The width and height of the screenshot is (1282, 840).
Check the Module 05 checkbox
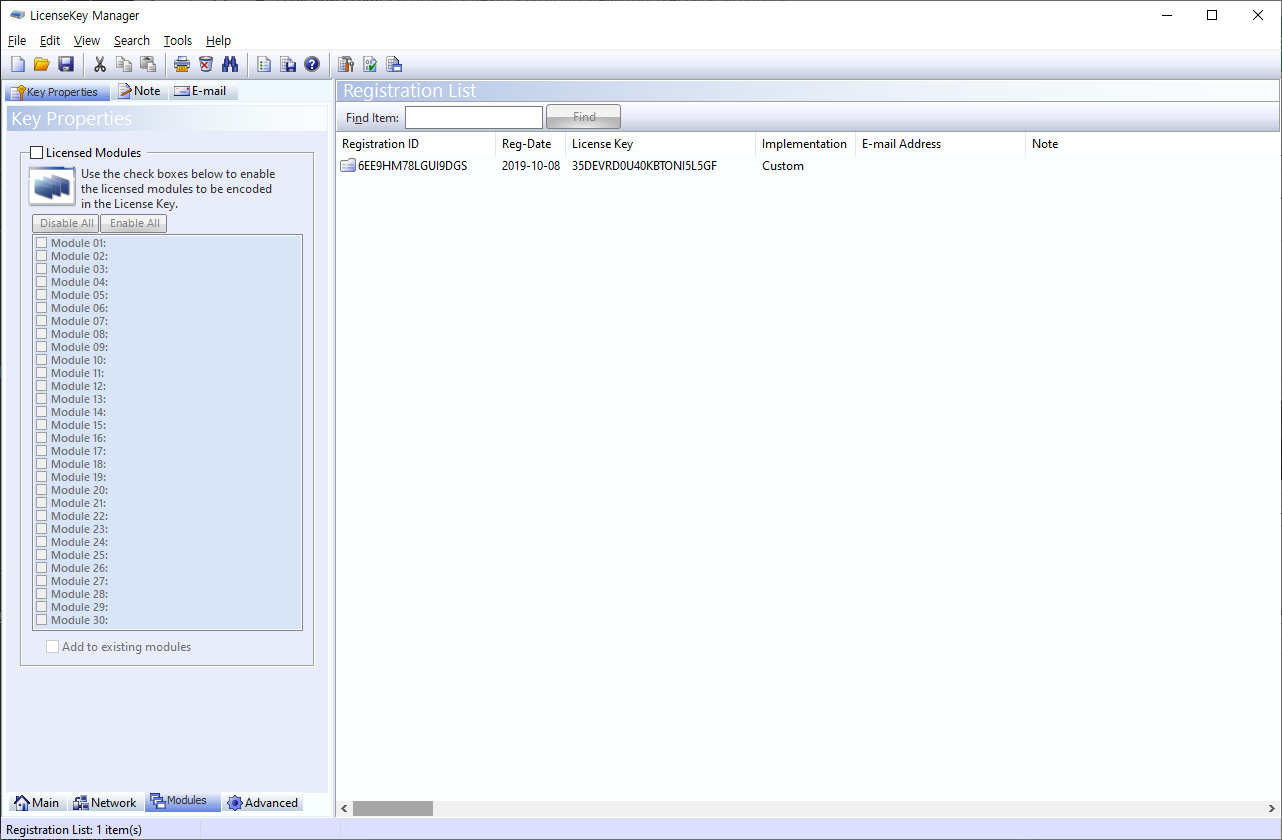pyautogui.click(x=42, y=295)
